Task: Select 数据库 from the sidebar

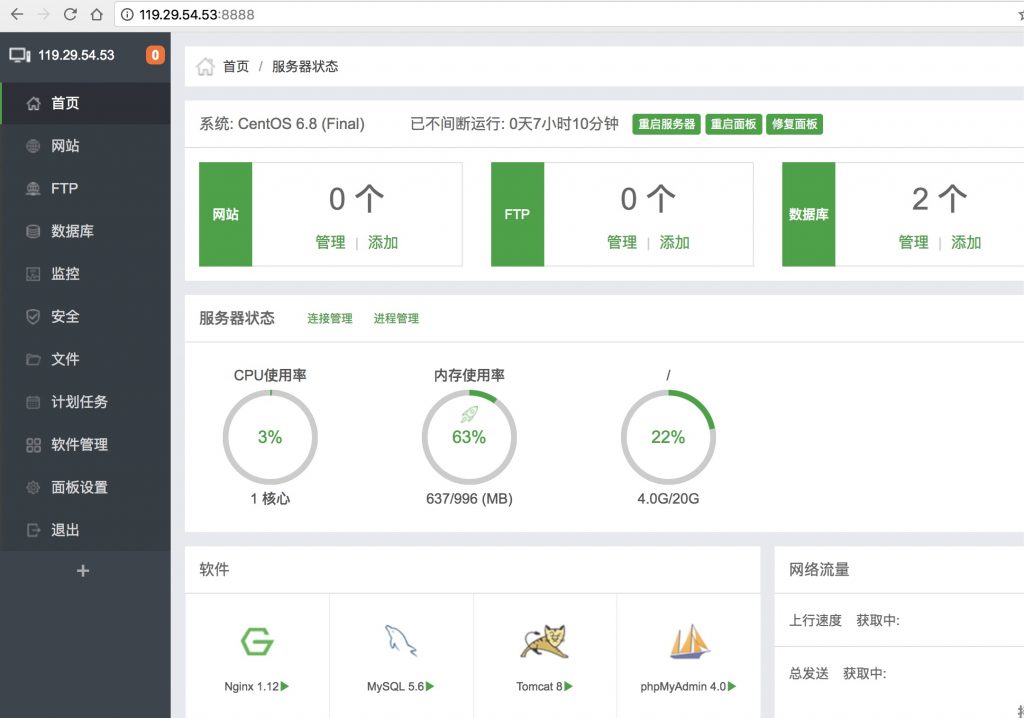Action: [x=72, y=231]
